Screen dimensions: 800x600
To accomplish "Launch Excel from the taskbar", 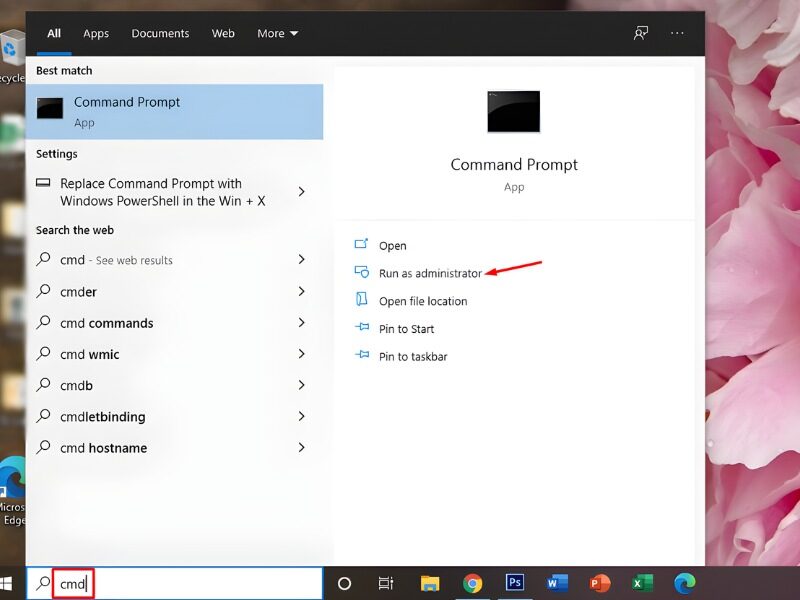I will point(642,583).
